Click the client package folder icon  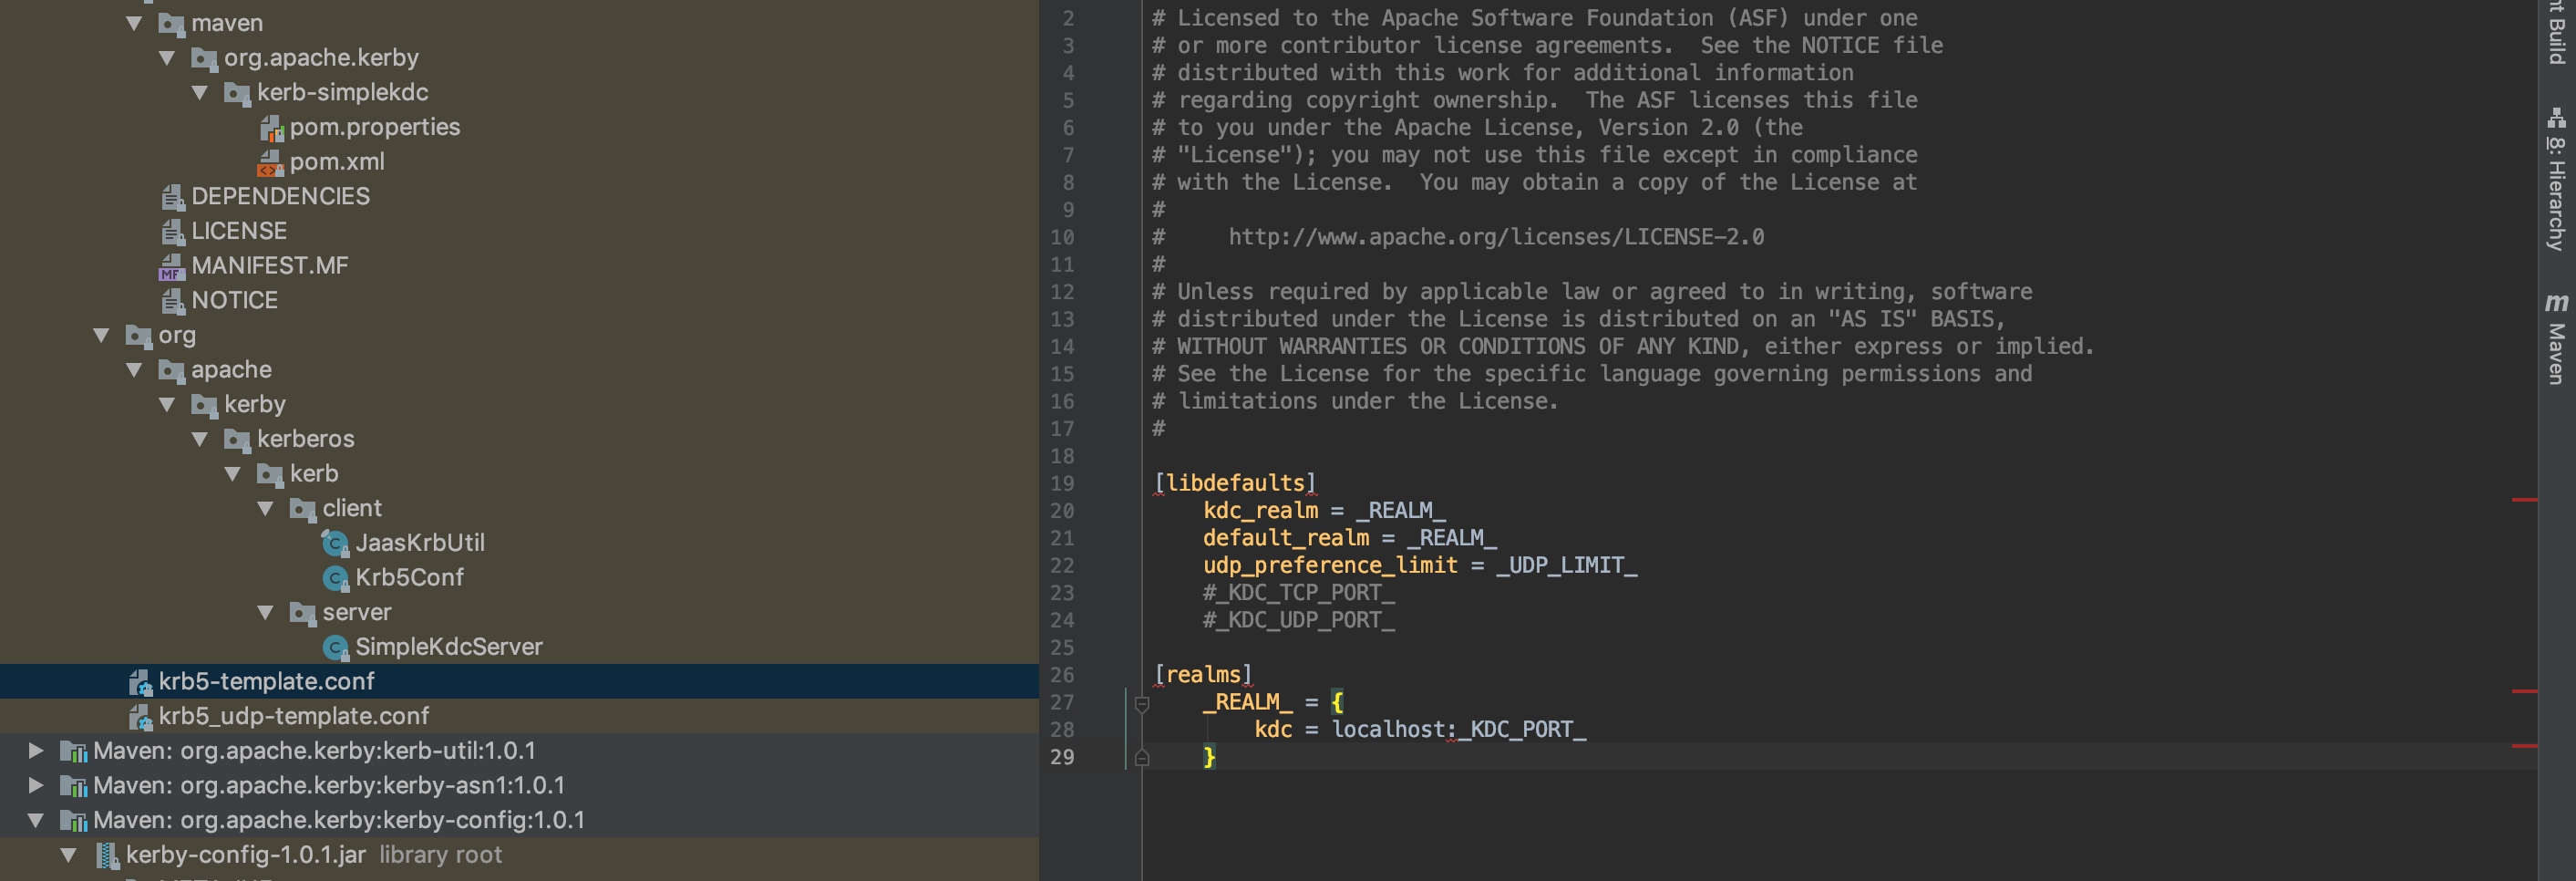[x=303, y=509]
